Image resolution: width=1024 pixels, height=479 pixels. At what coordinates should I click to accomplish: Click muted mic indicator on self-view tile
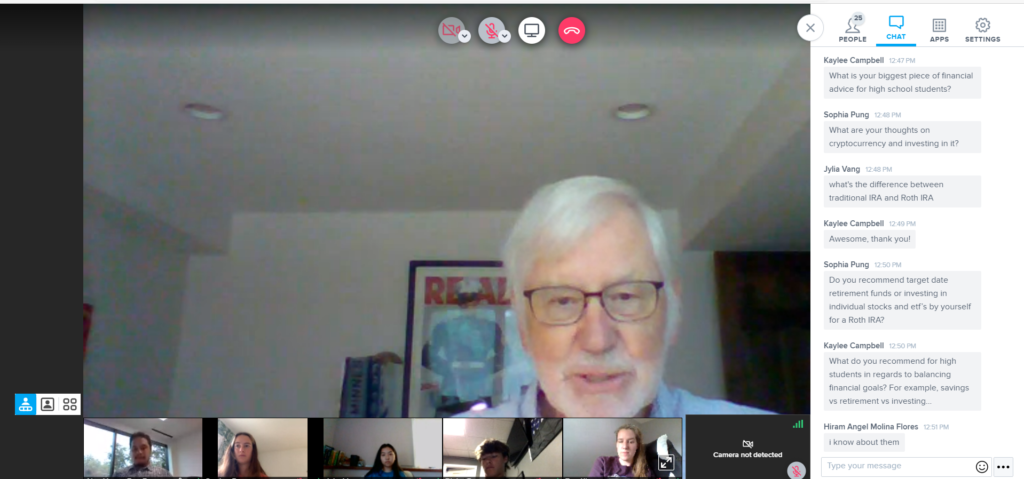[796, 469]
